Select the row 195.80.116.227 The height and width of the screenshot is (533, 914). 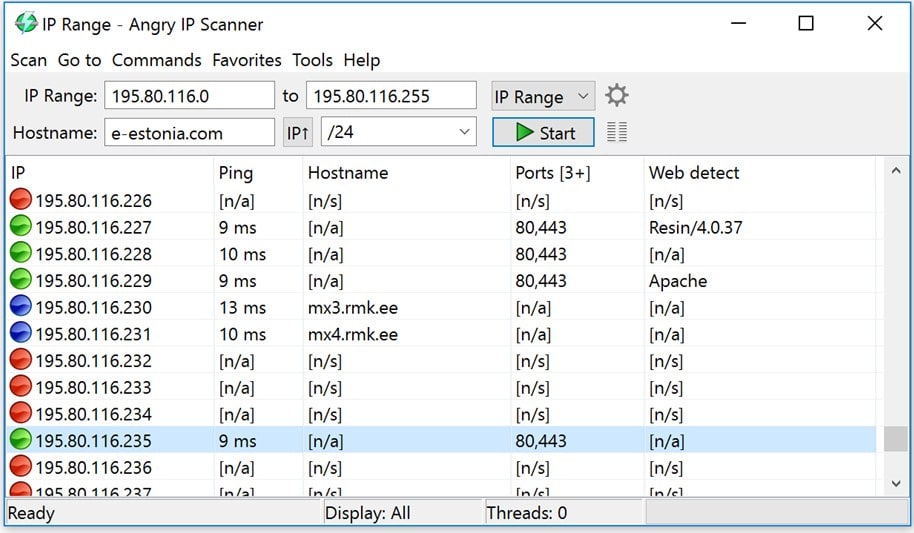pyautogui.click(x=441, y=227)
